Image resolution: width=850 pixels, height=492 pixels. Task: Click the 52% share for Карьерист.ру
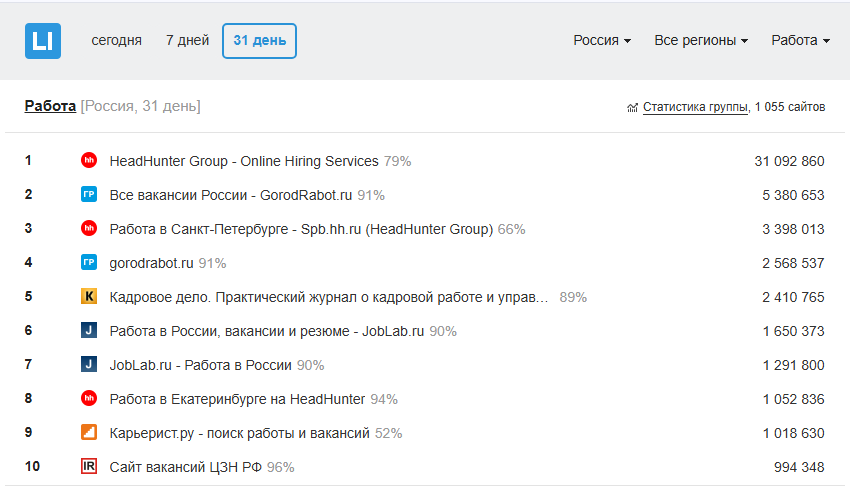point(389,434)
